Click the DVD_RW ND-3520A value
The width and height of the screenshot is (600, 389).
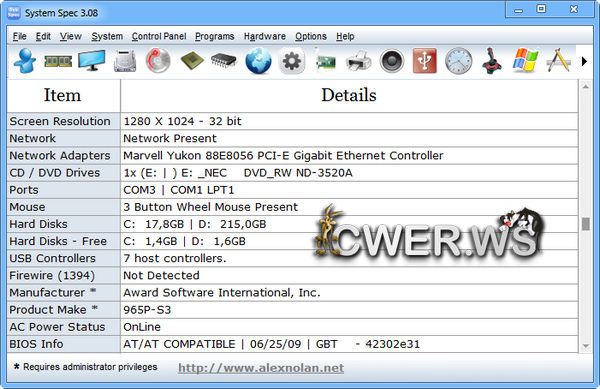(238, 173)
